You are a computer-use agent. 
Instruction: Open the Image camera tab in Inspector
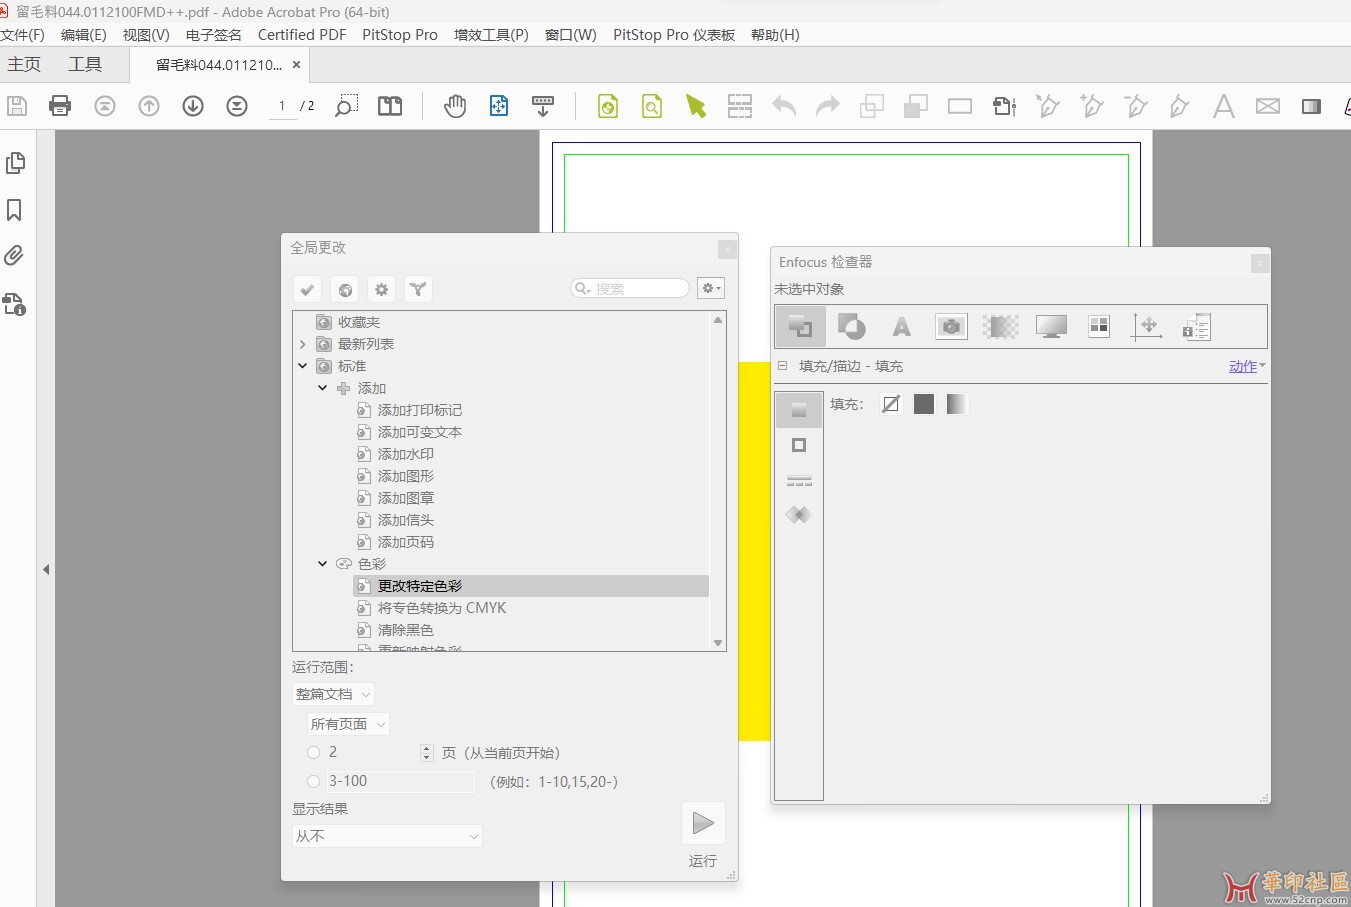coord(951,327)
